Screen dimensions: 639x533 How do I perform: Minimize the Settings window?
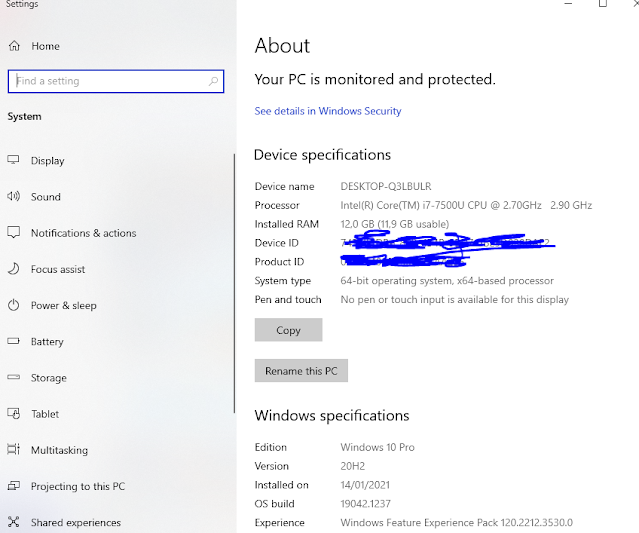(568, 4)
